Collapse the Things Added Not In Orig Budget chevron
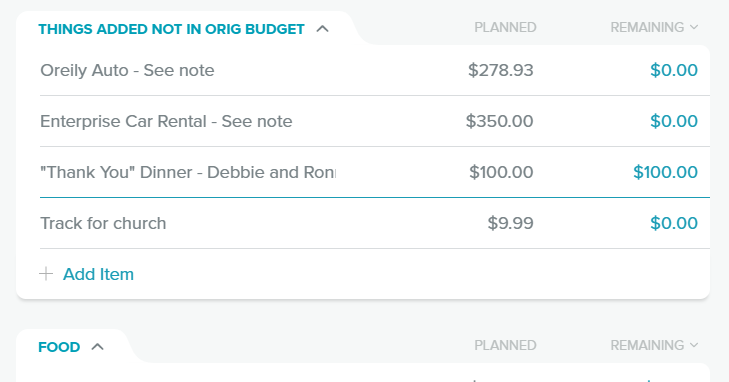This screenshot has width=729, height=382. (322, 29)
